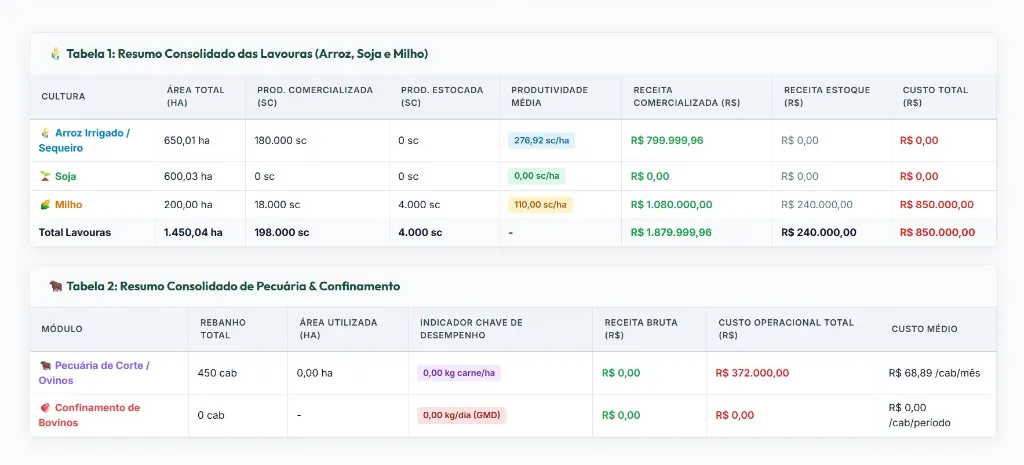This screenshot has height=465, width=1024.
Task: Click the corn cob icon next to Milho
Action: coord(45,204)
